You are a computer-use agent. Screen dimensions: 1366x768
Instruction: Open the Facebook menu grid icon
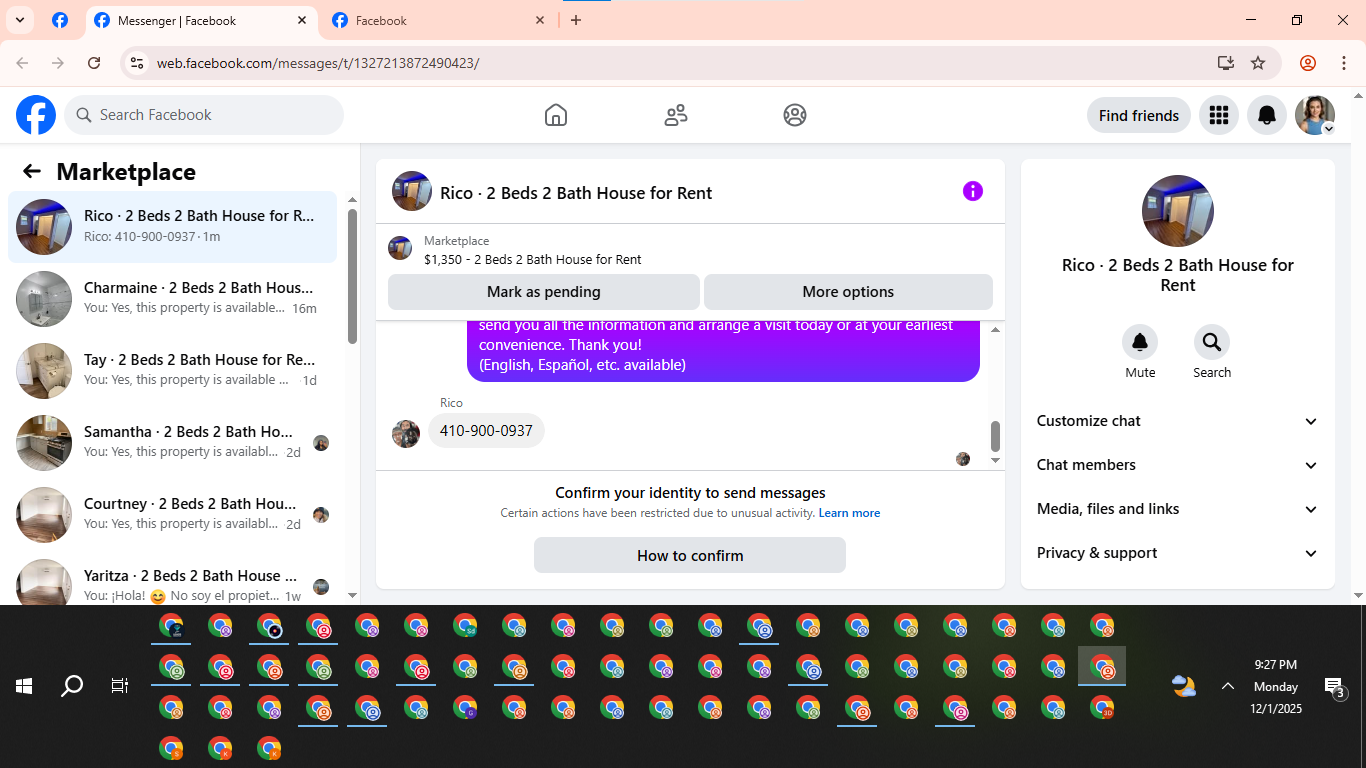[1218, 115]
